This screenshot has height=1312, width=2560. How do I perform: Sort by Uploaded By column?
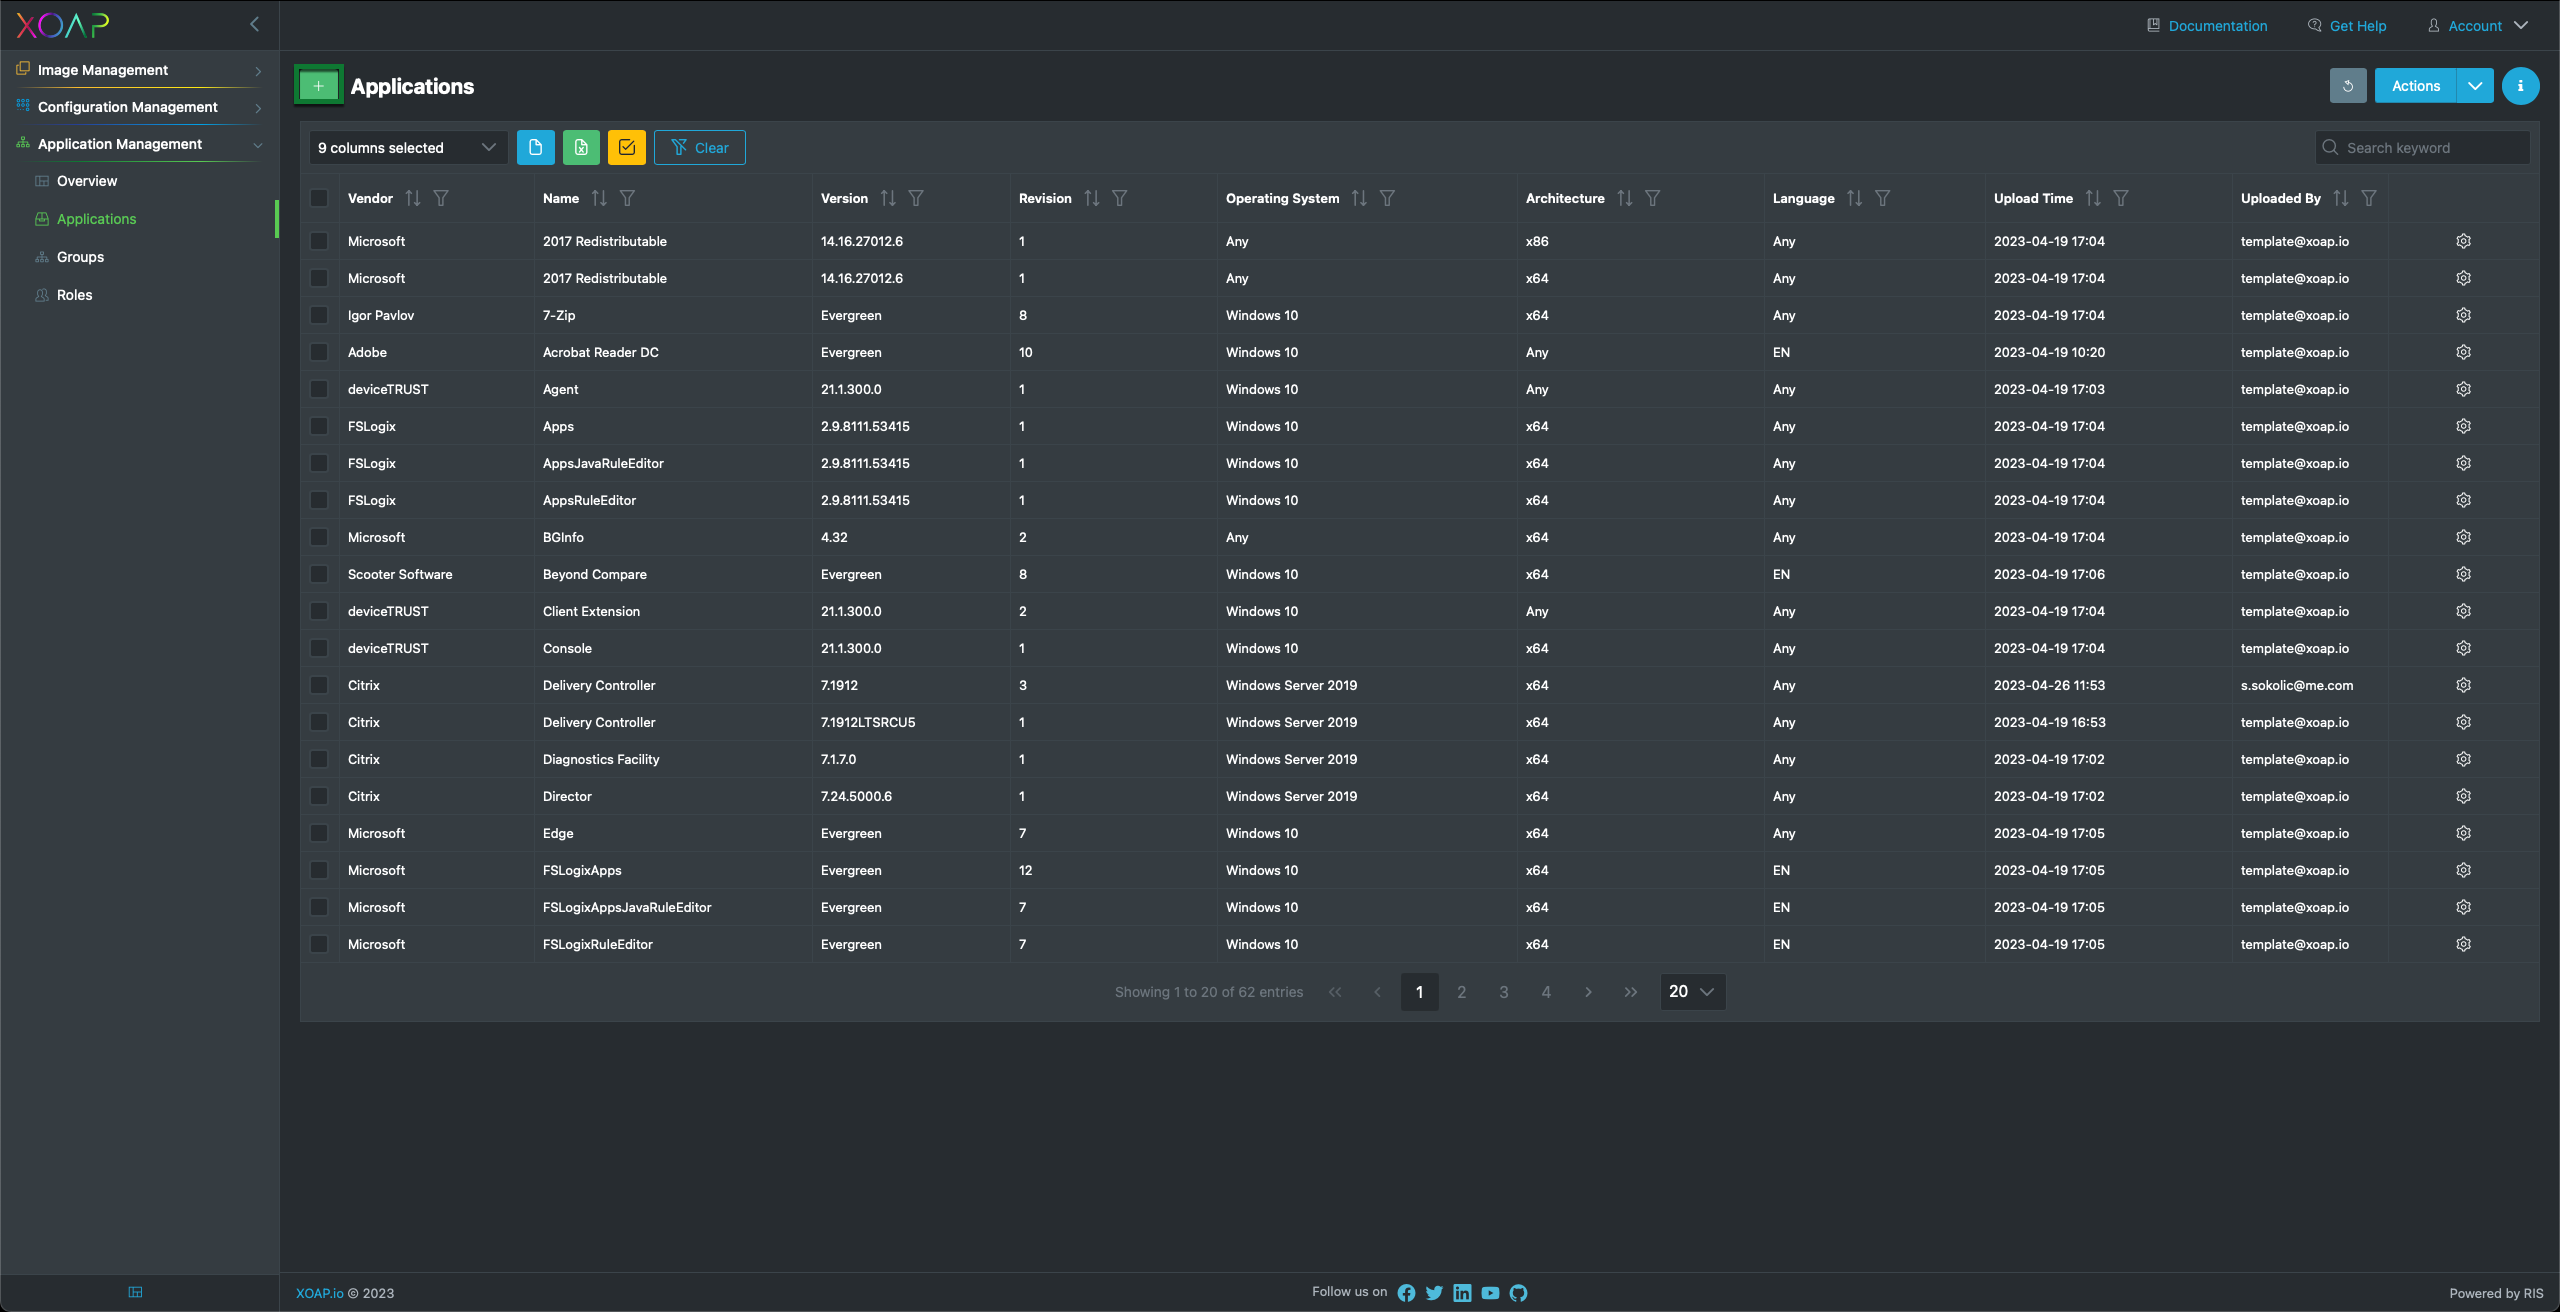2341,198
